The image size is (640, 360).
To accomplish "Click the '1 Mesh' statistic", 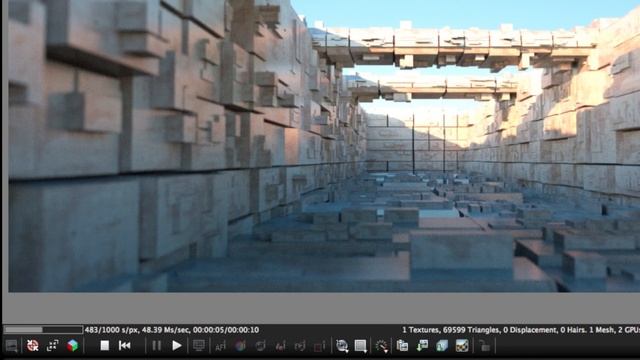I will [x=602, y=330].
